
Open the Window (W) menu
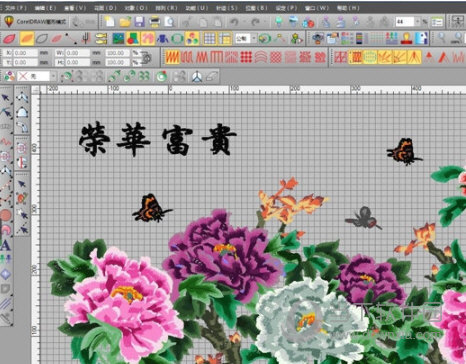[x=317, y=8]
